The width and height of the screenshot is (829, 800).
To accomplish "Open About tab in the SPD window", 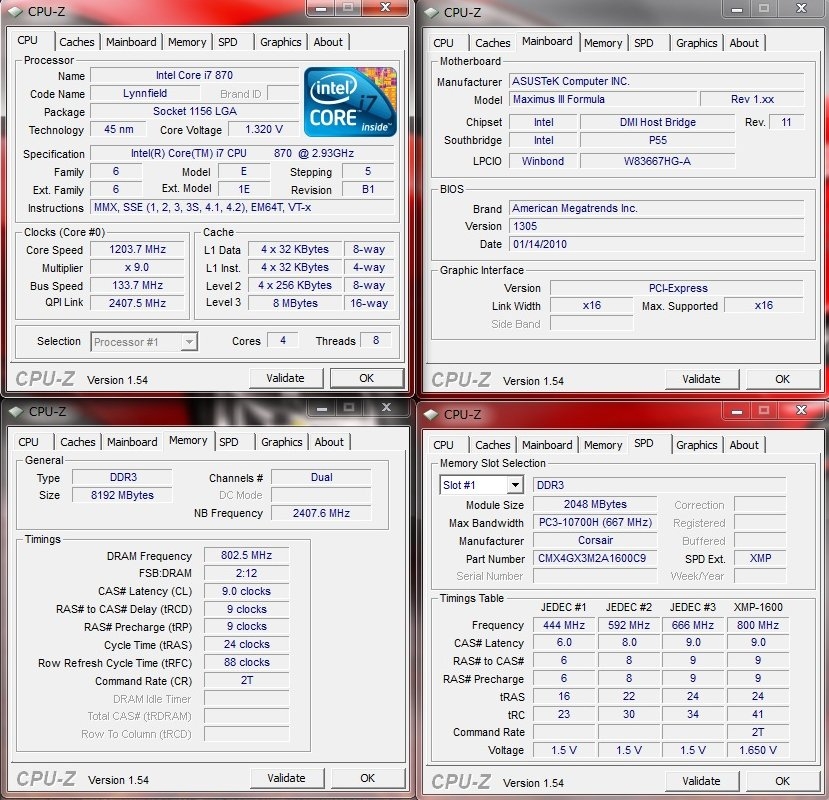I will click(744, 445).
